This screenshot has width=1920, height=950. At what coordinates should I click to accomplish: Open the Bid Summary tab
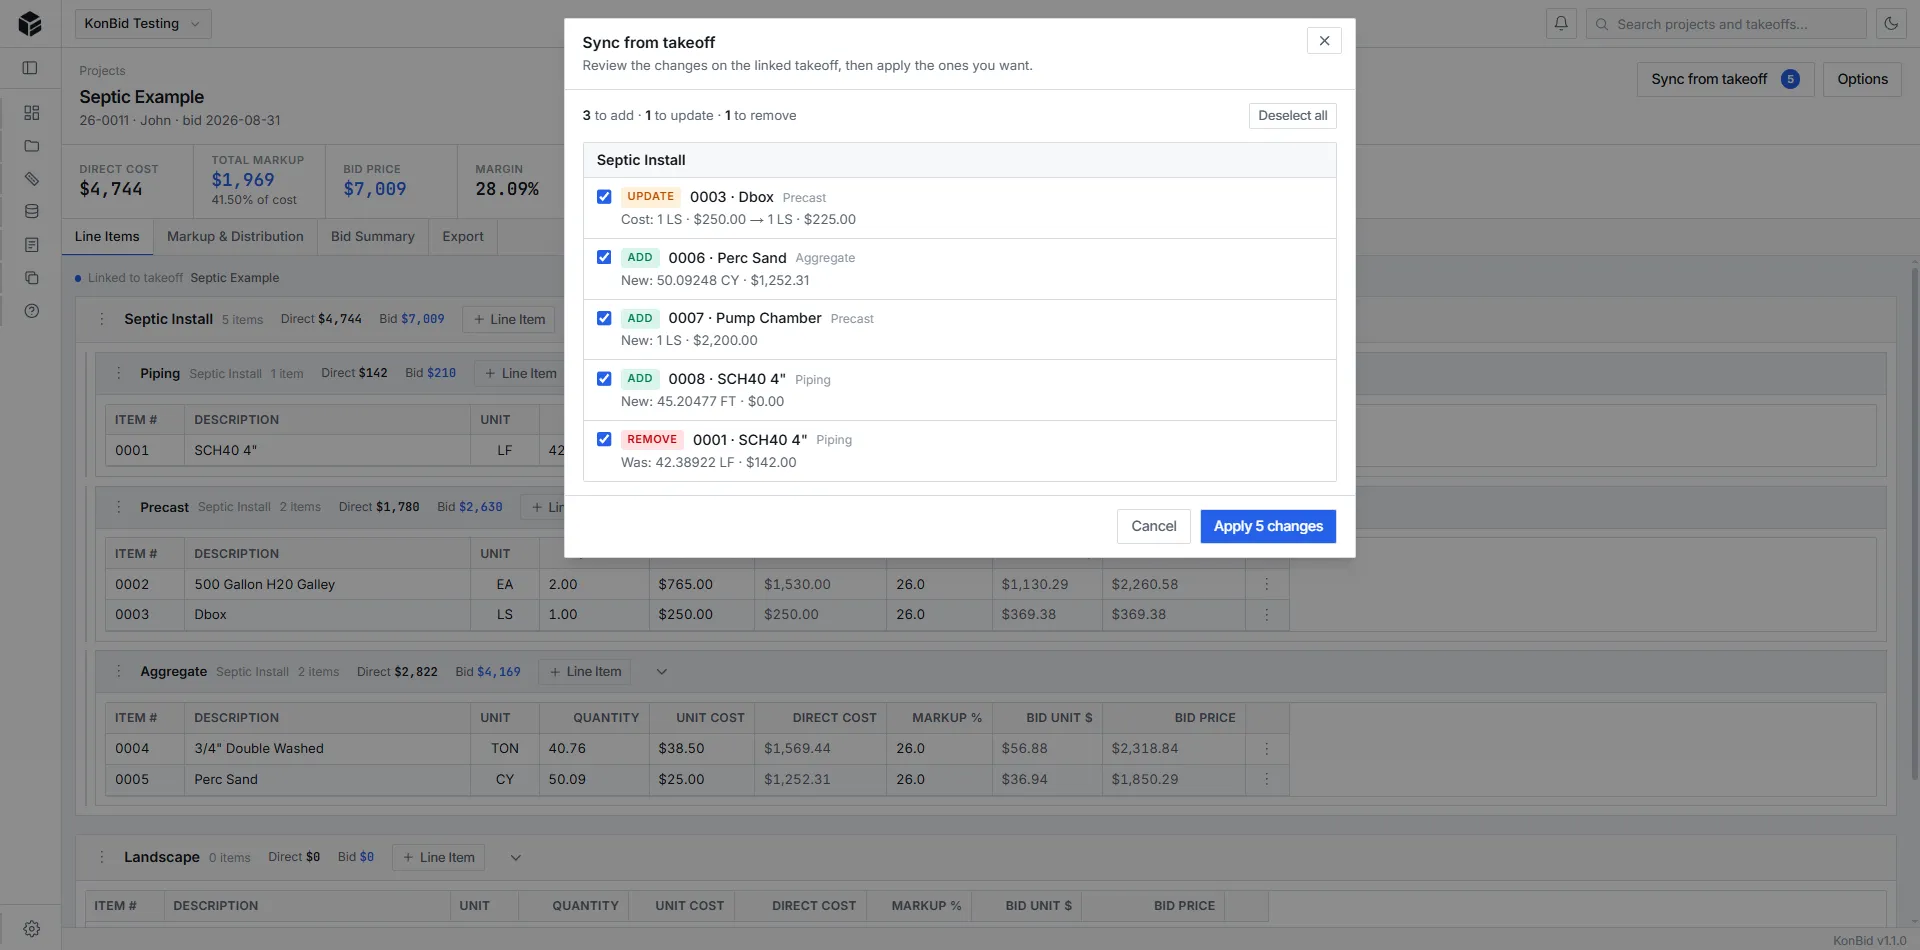(x=373, y=237)
